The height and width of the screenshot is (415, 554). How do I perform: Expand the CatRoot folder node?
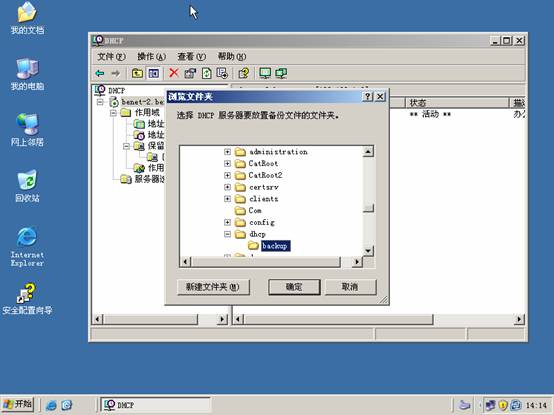point(228,164)
